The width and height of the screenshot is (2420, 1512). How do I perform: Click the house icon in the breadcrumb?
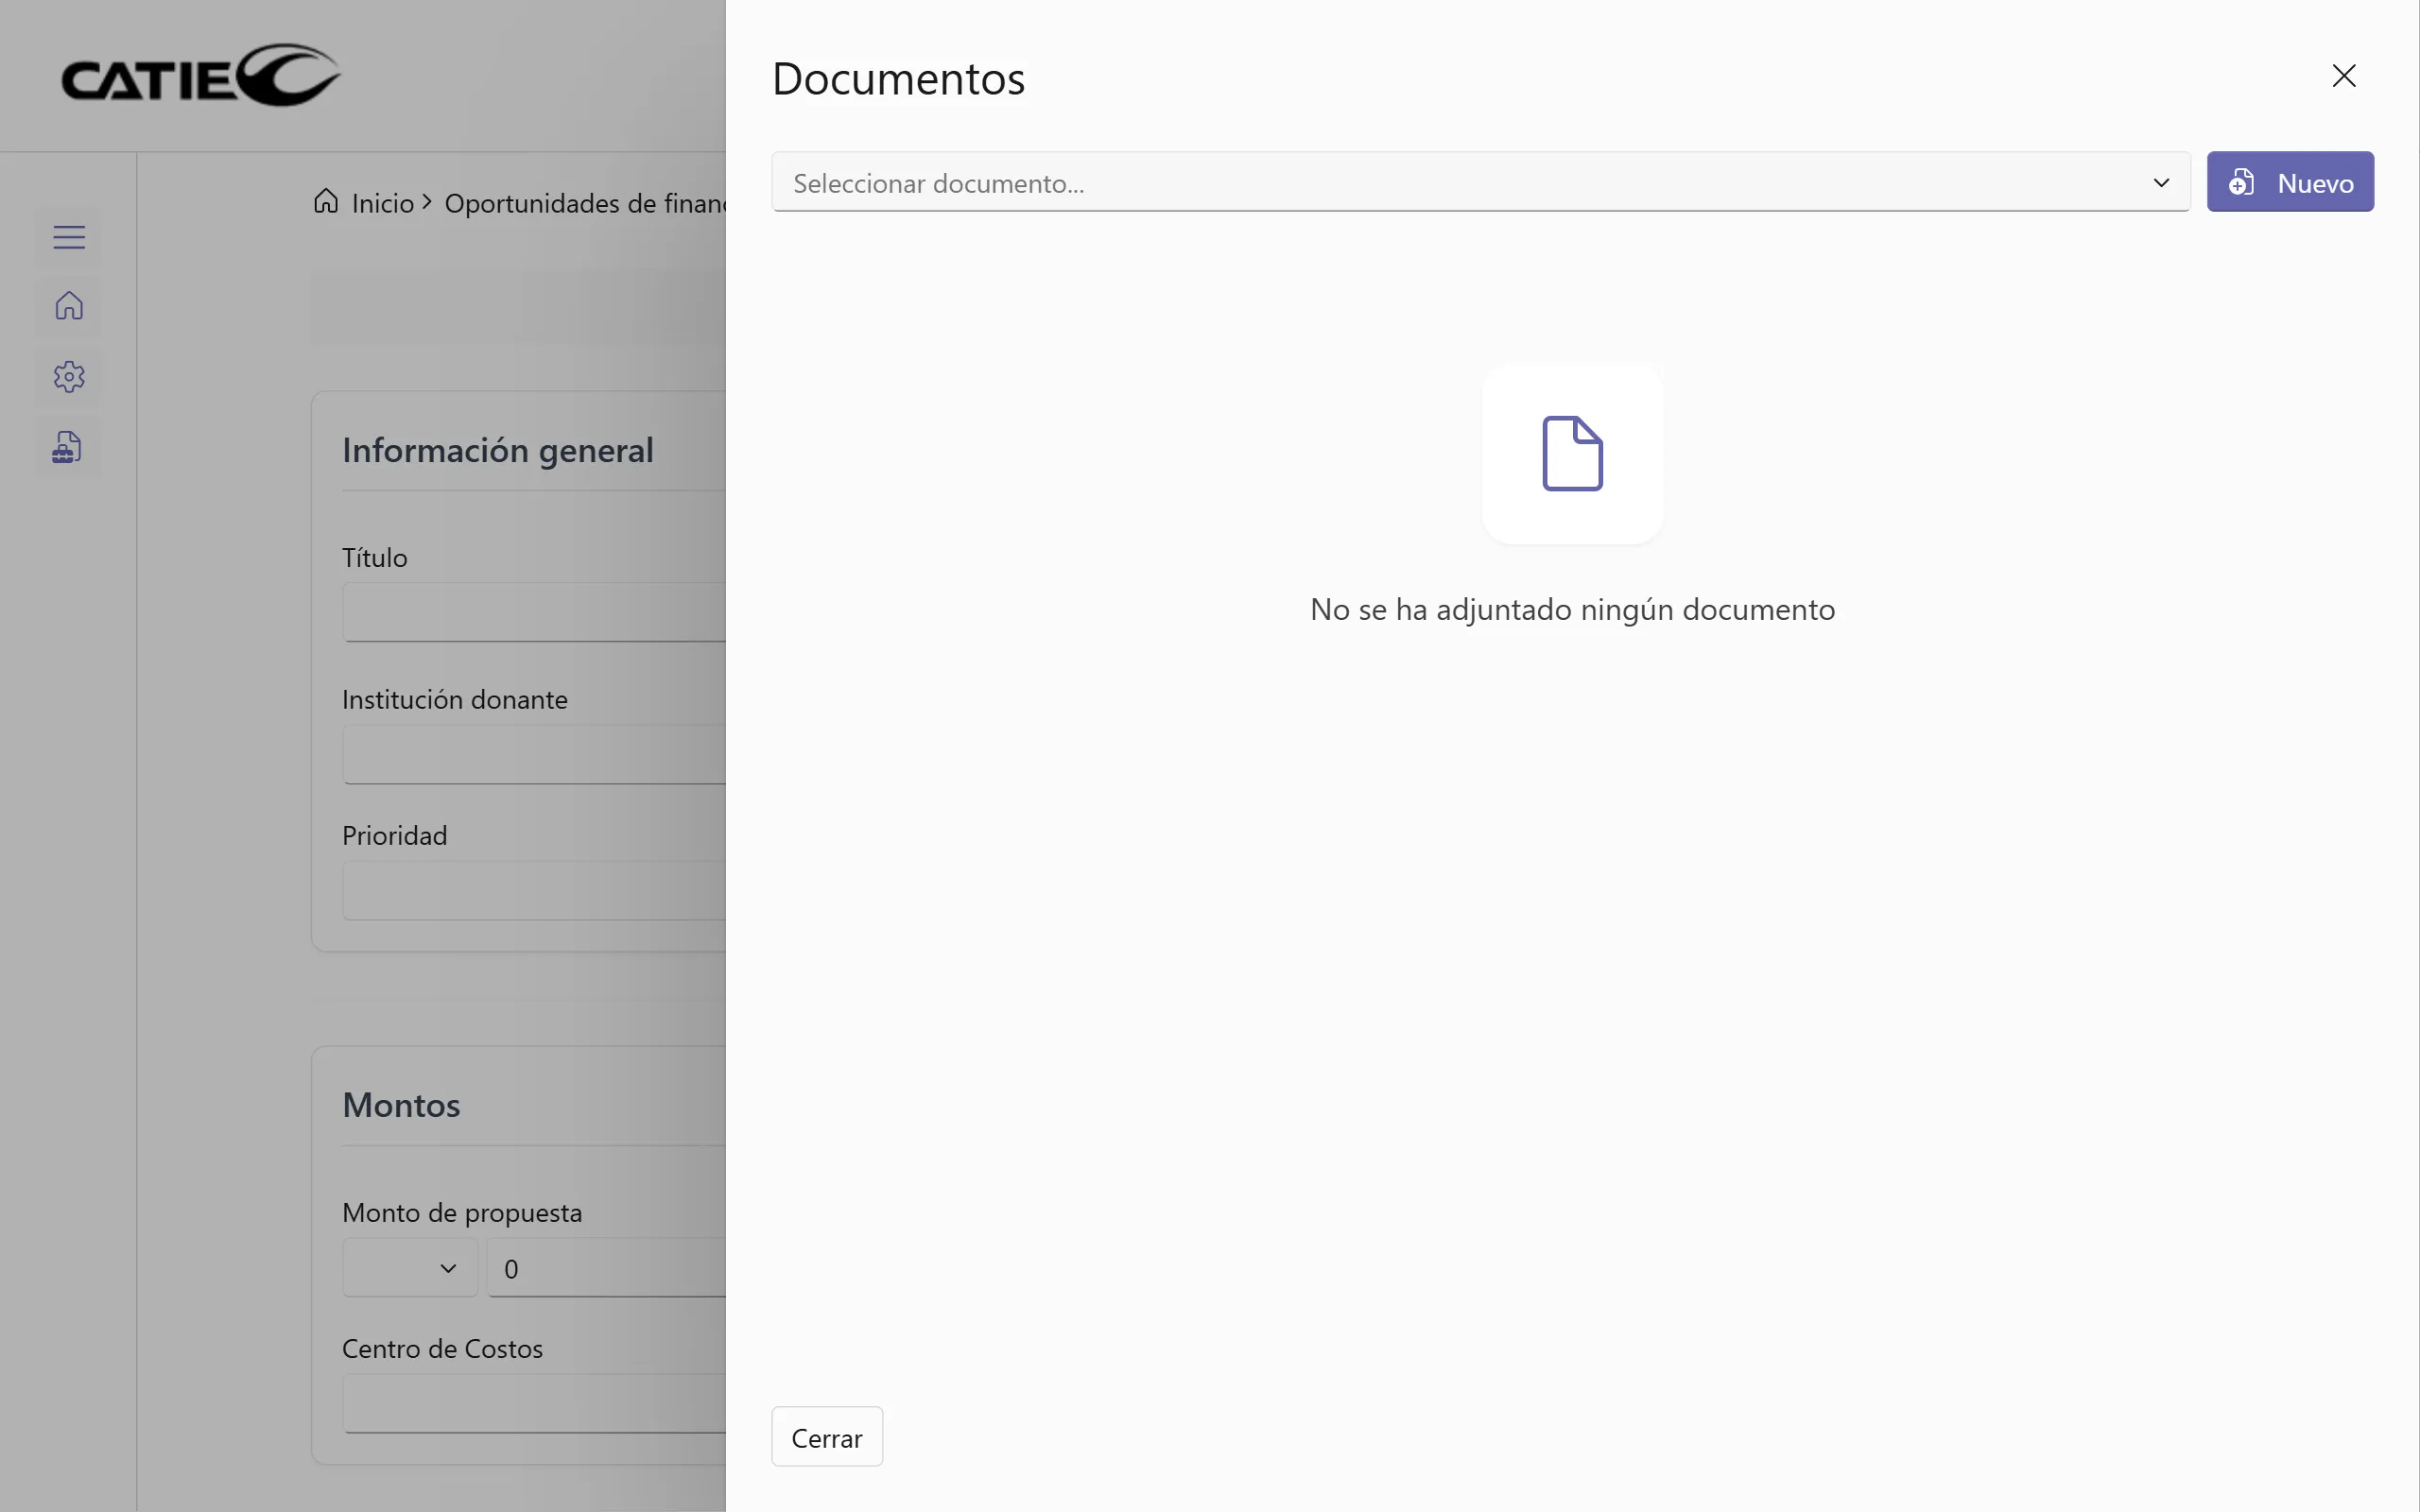coord(326,202)
